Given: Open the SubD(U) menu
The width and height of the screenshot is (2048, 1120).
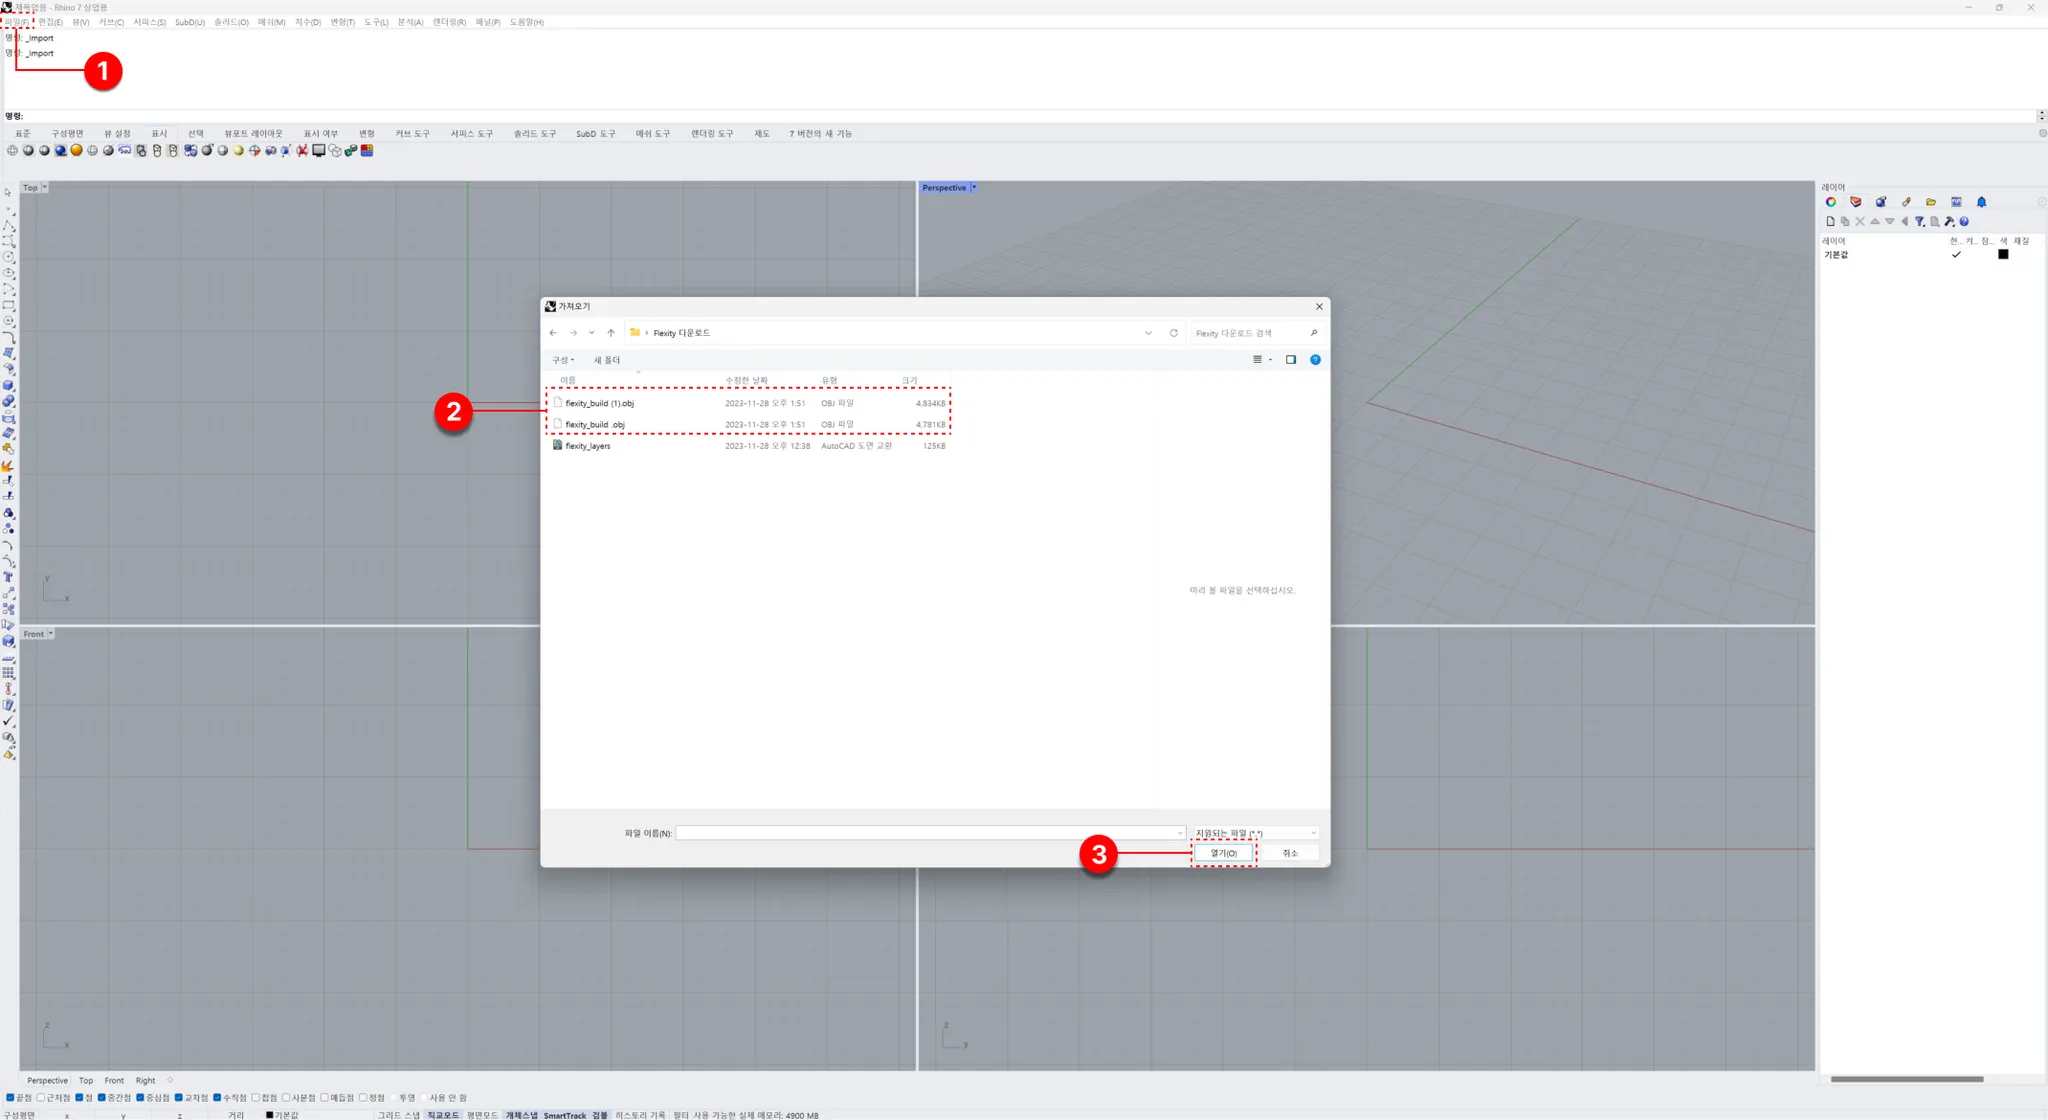Looking at the screenshot, I should click(x=189, y=22).
